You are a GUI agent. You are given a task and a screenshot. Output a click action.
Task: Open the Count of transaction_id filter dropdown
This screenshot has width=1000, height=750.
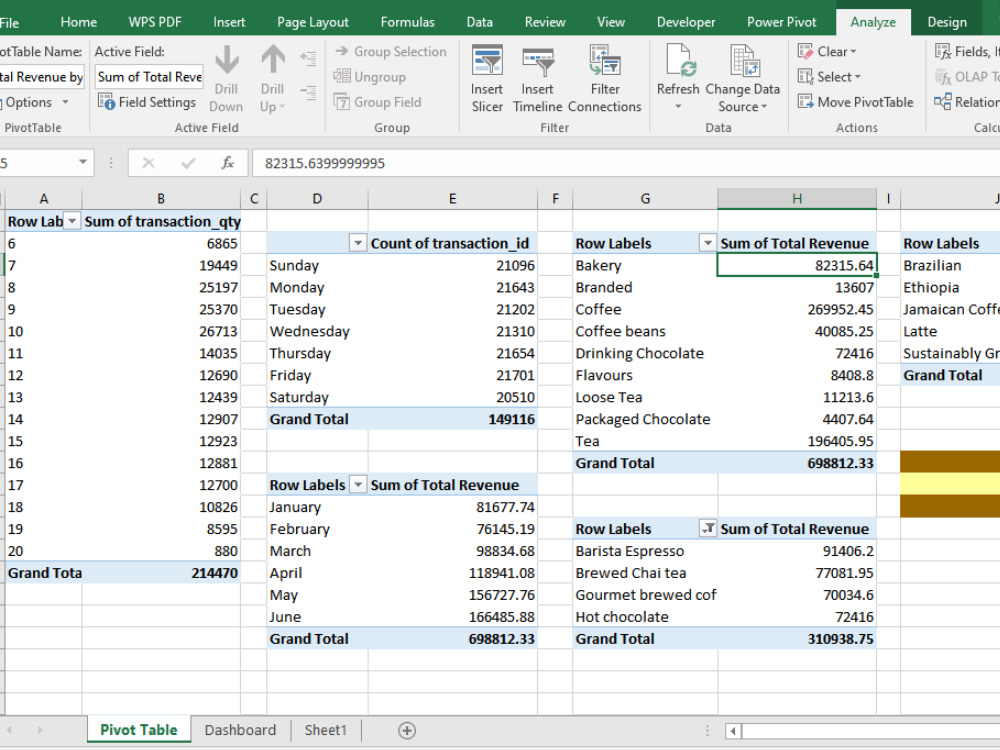[358, 242]
